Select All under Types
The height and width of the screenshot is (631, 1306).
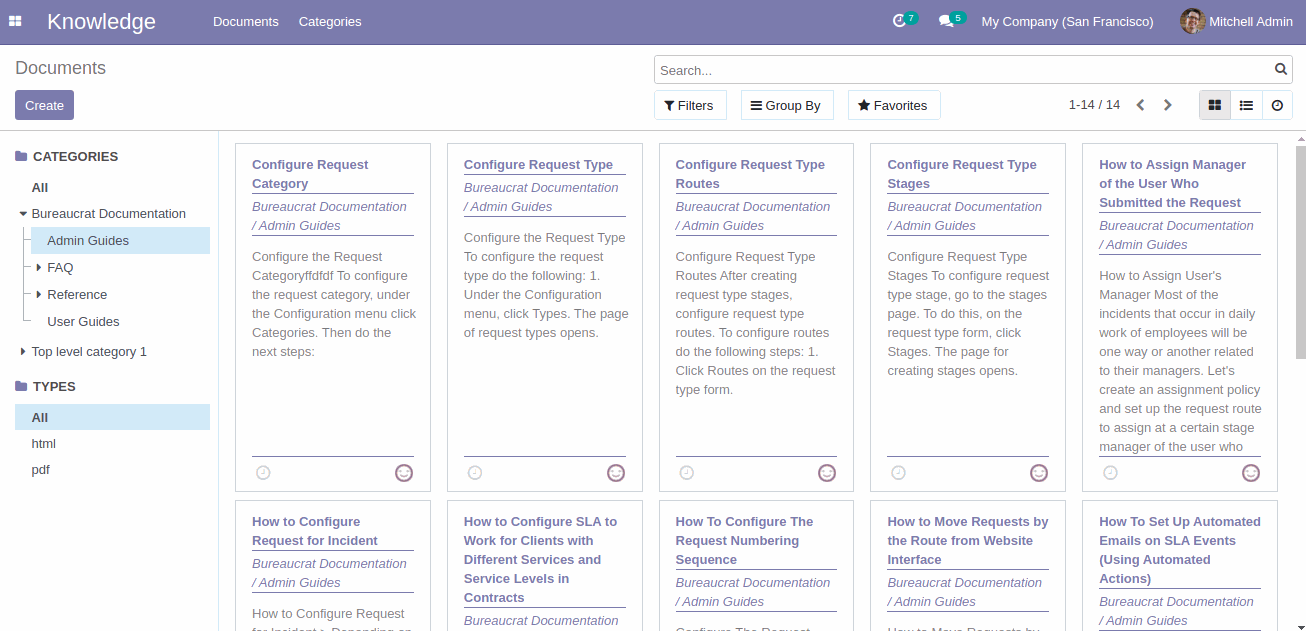(x=112, y=418)
